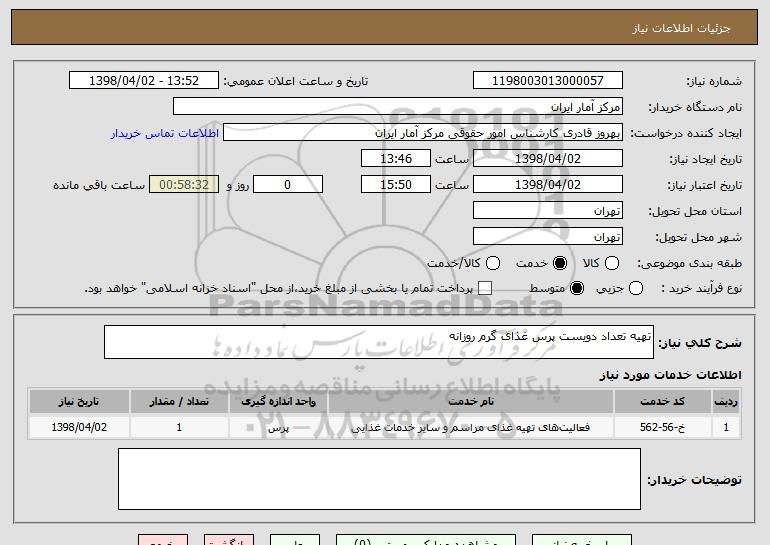The image size is (770, 545).
Task: Click the شرح کلی نیاز text area
Action: click(379, 342)
